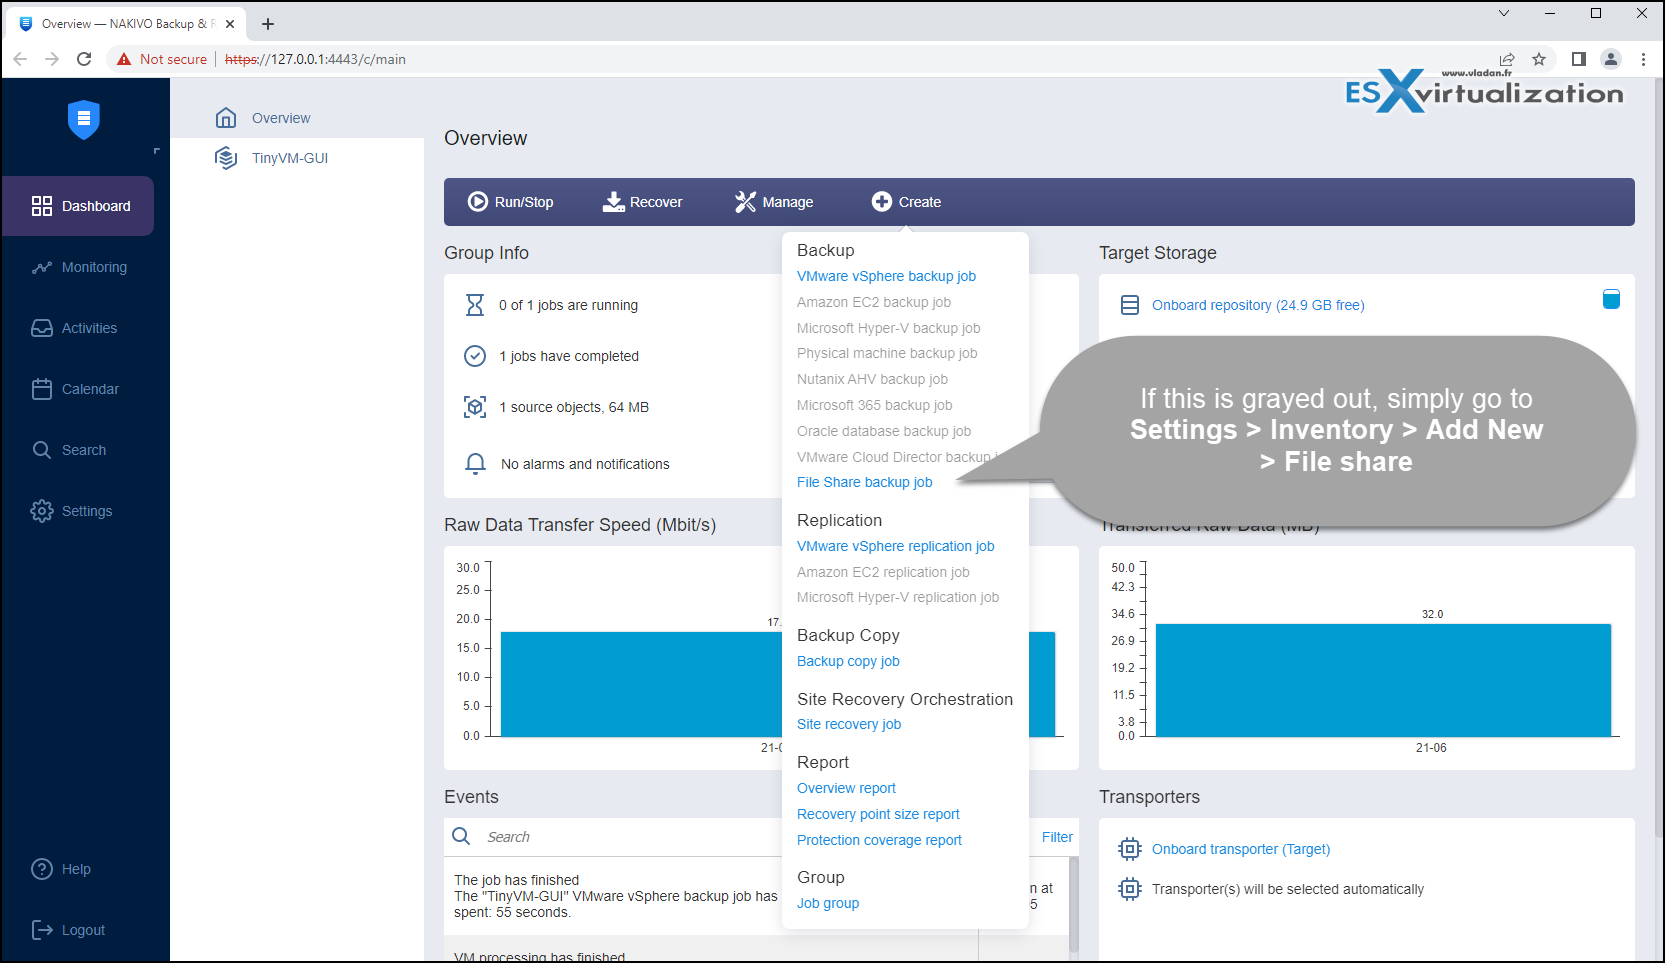Choose File Share backup job
This screenshot has width=1665, height=963.
(864, 482)
